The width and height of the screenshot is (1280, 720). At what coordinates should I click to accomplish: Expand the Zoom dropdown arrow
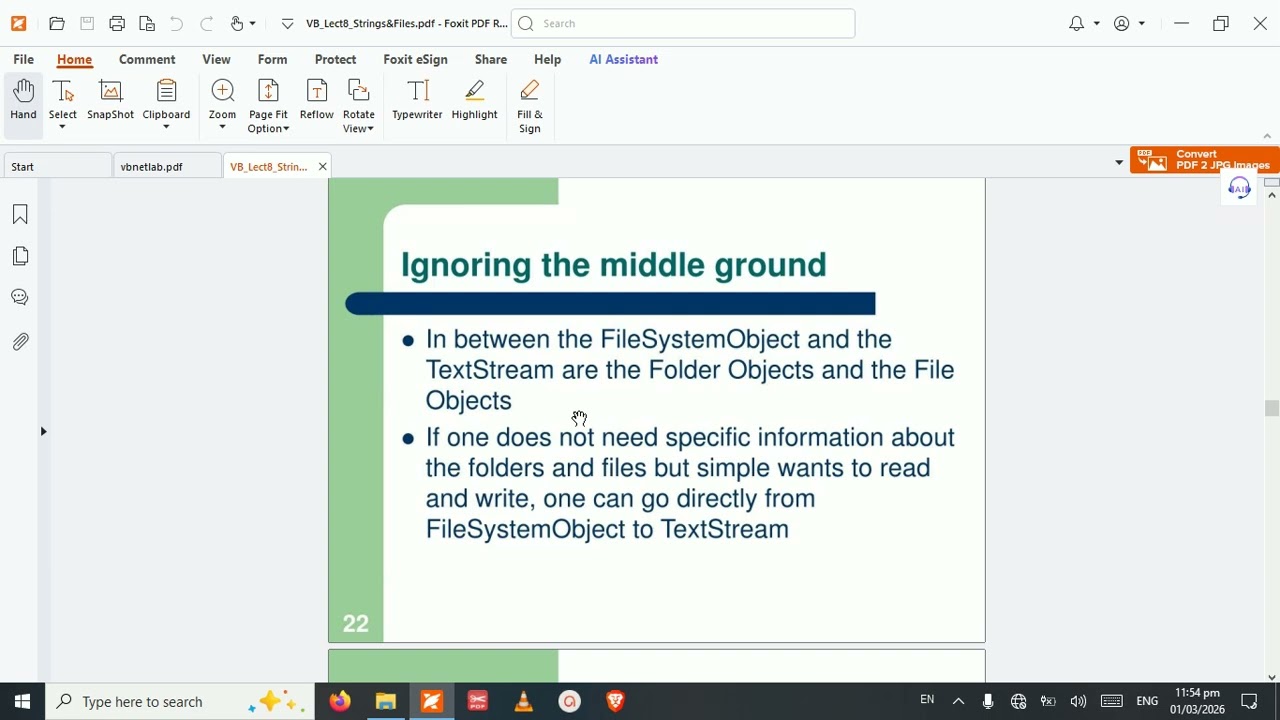coord(222,128)
